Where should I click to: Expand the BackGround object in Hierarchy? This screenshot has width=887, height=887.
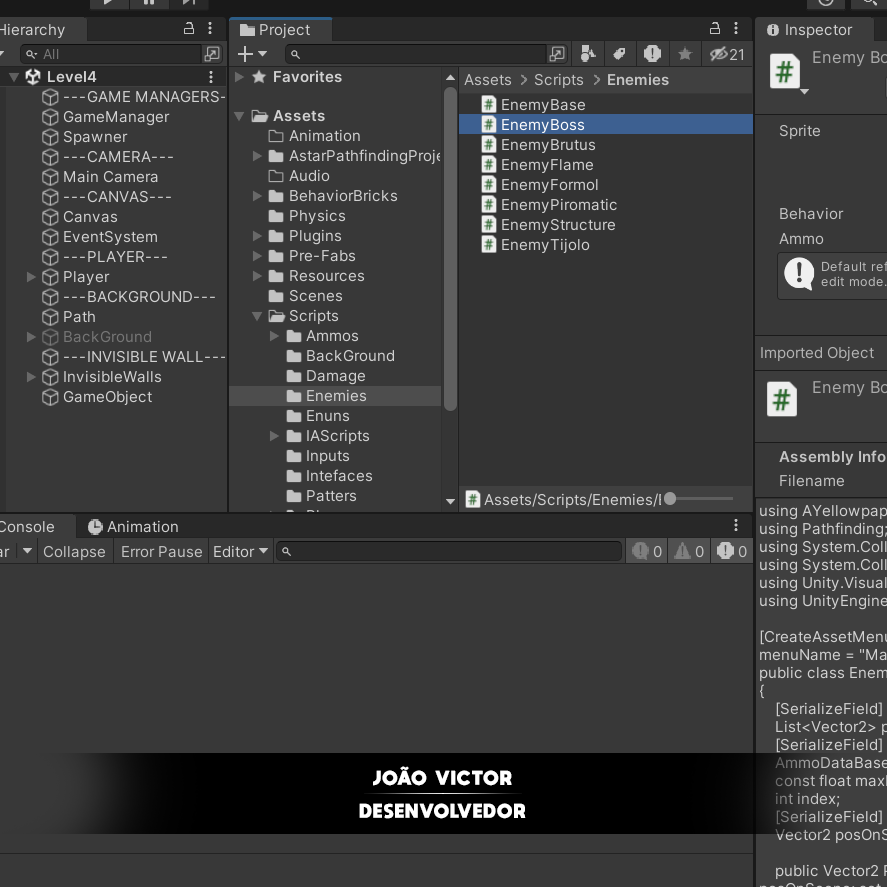tap(31, 337)
